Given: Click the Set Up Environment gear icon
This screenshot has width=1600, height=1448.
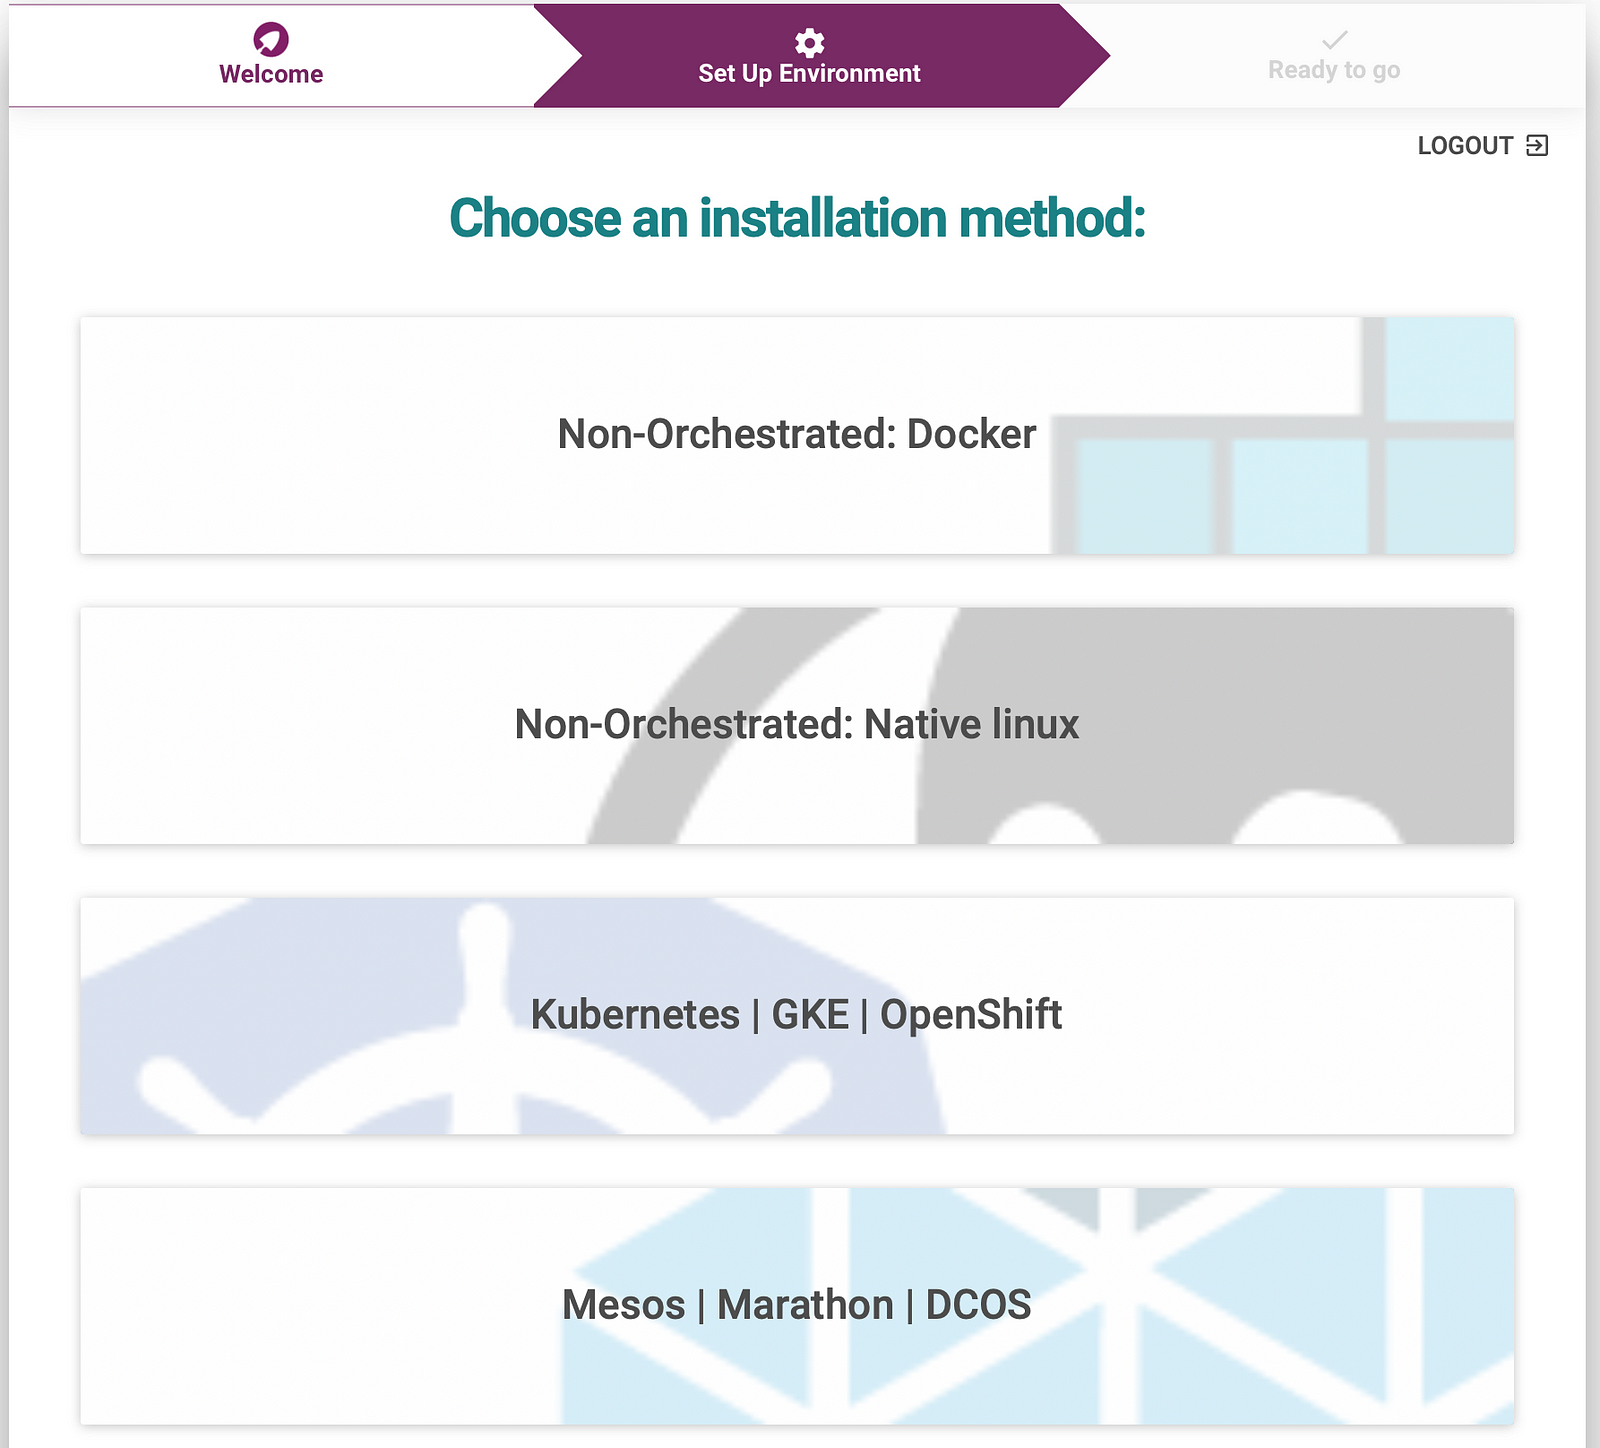Looking at the screenshot, I should 809,42.
